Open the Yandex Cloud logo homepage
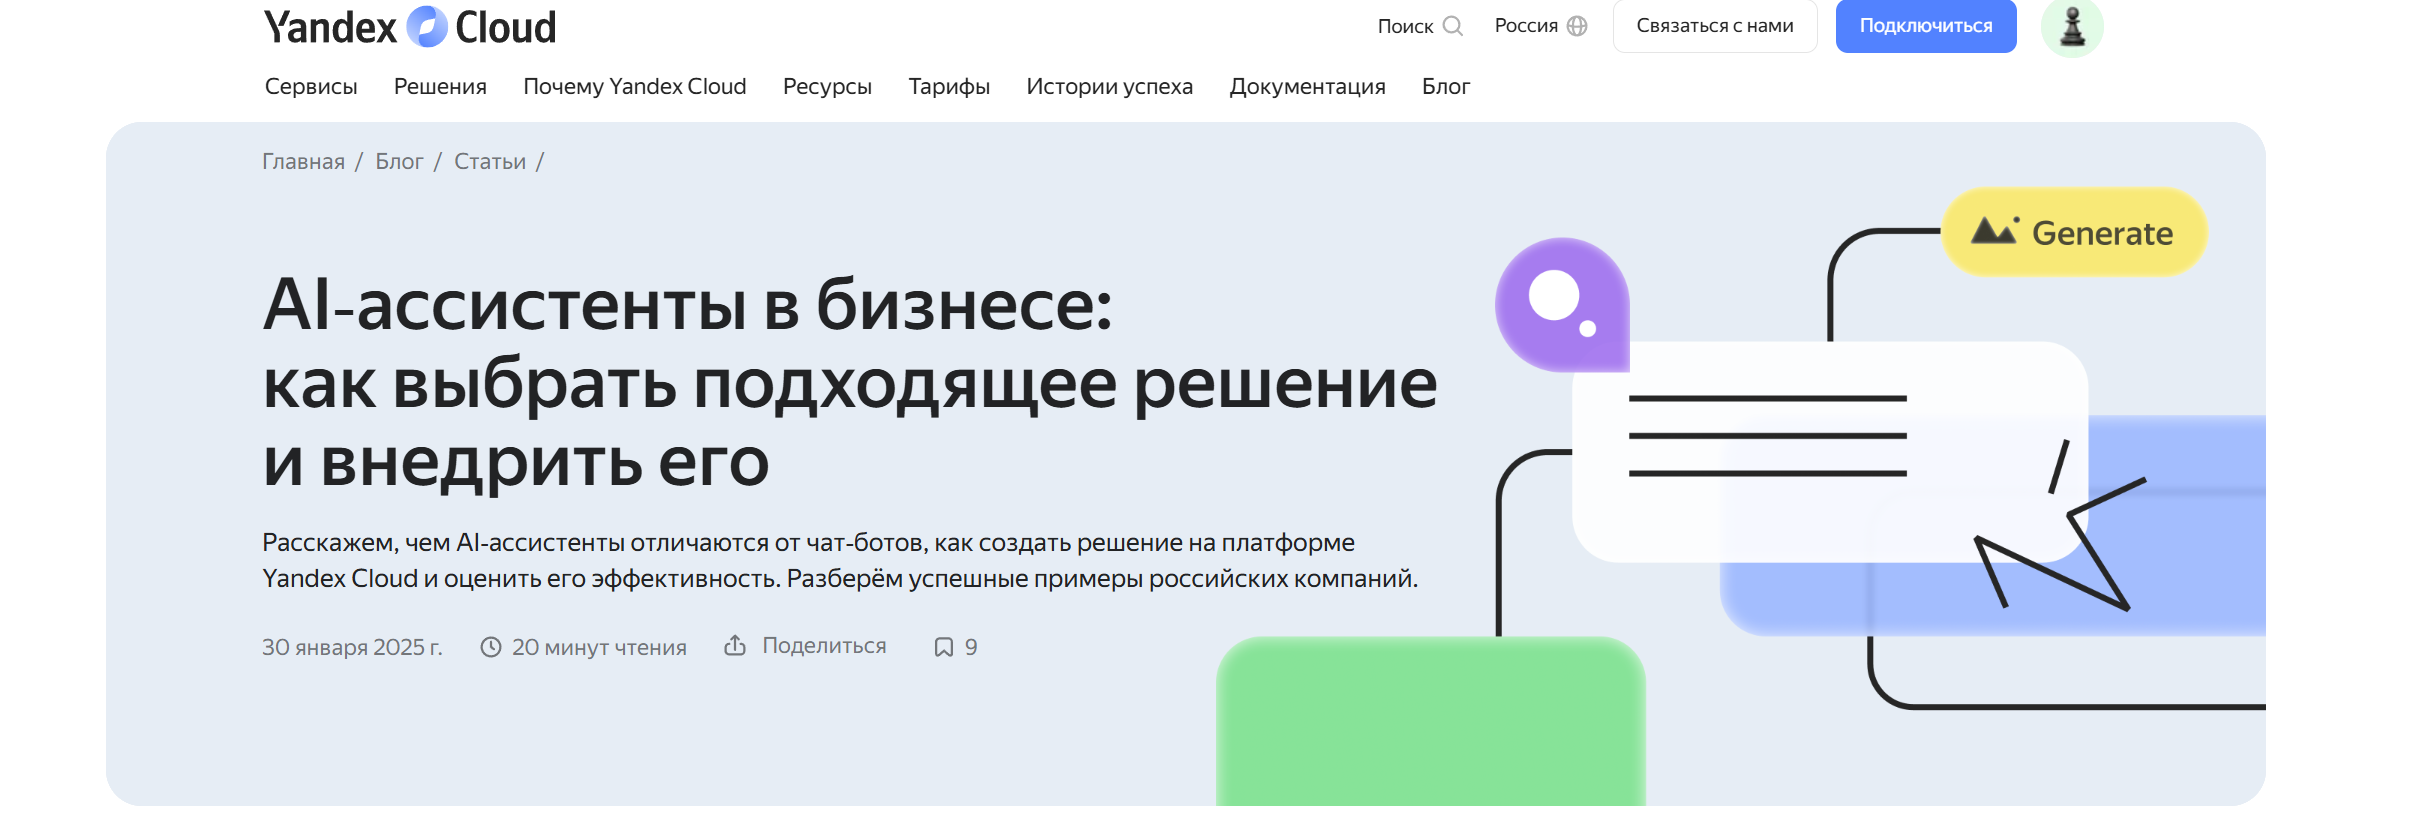Viewport: 2412px width, 830px height. 410,27
